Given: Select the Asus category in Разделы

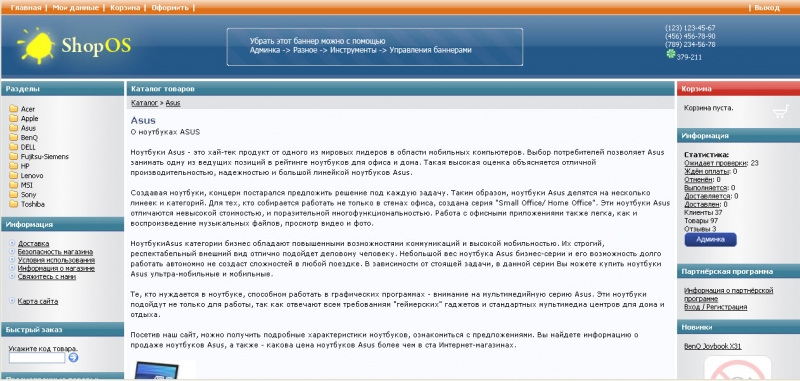Looking at the screenshot, I should coord(29,128).
